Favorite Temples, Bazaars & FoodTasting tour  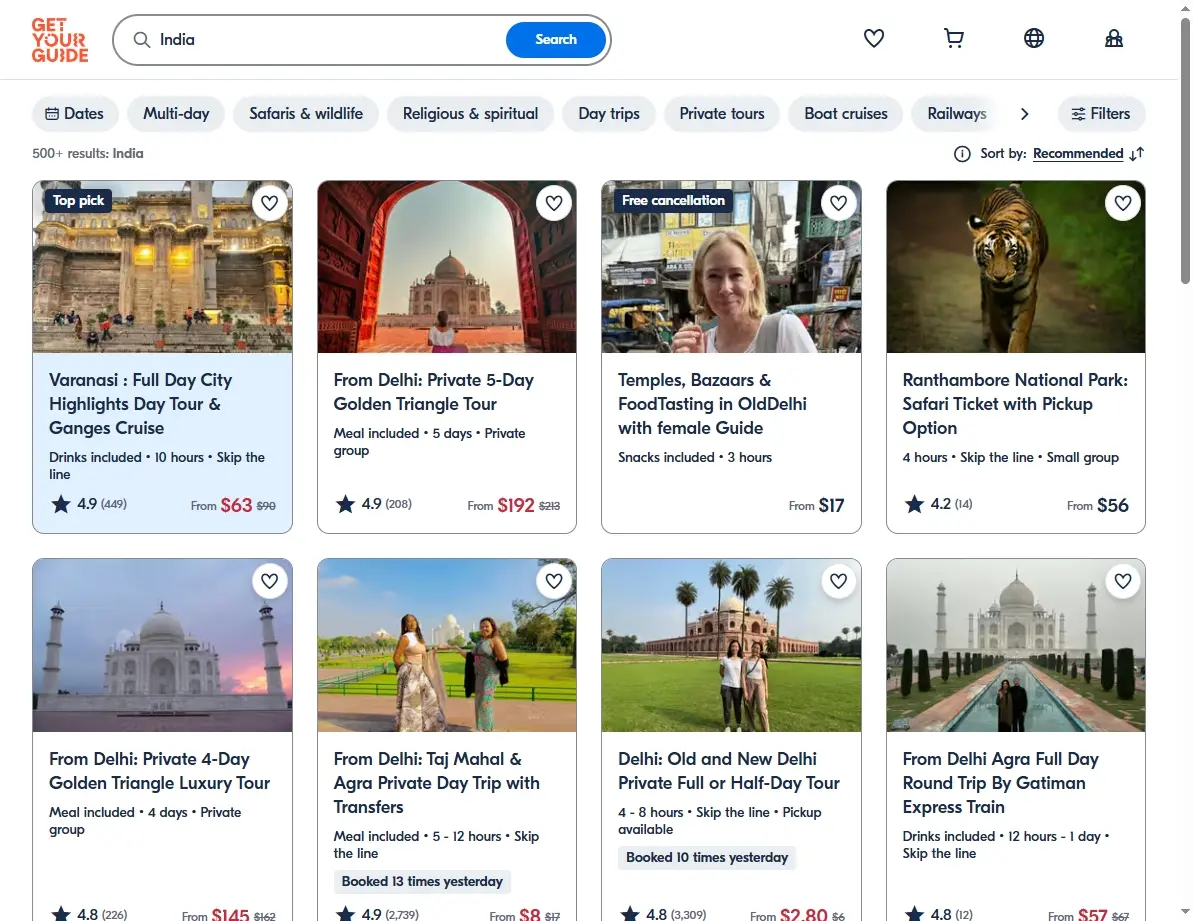pyautogui.click(x=838, y=203)
